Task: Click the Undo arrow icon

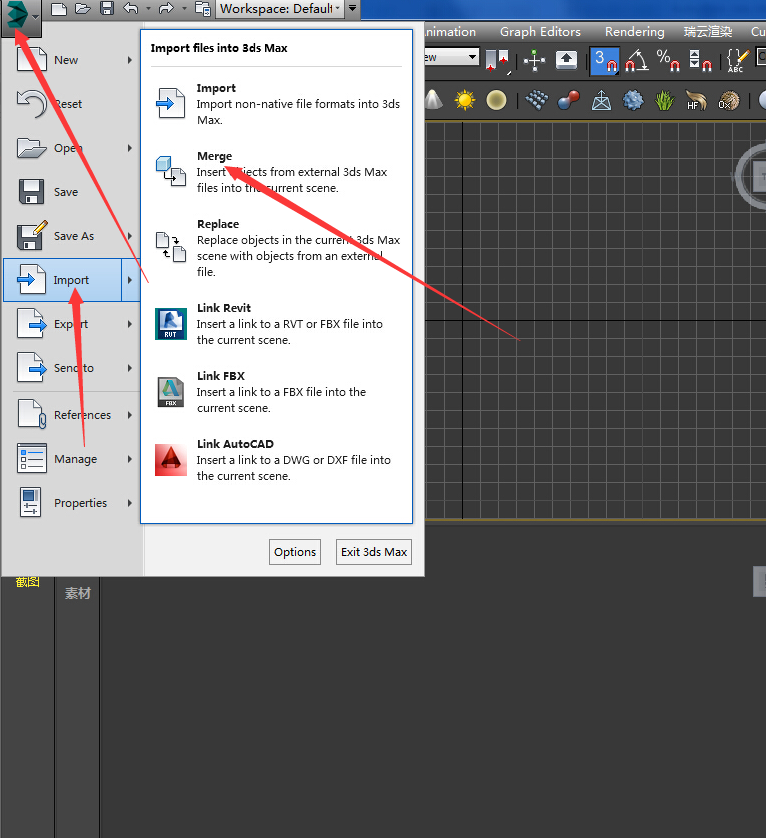Action: (131, 9)
